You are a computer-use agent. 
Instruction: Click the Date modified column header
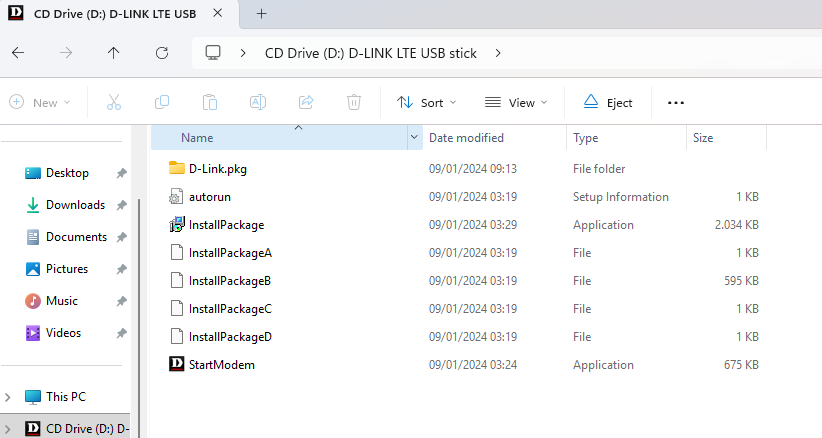pyautogui.click(x=466, y=138)
